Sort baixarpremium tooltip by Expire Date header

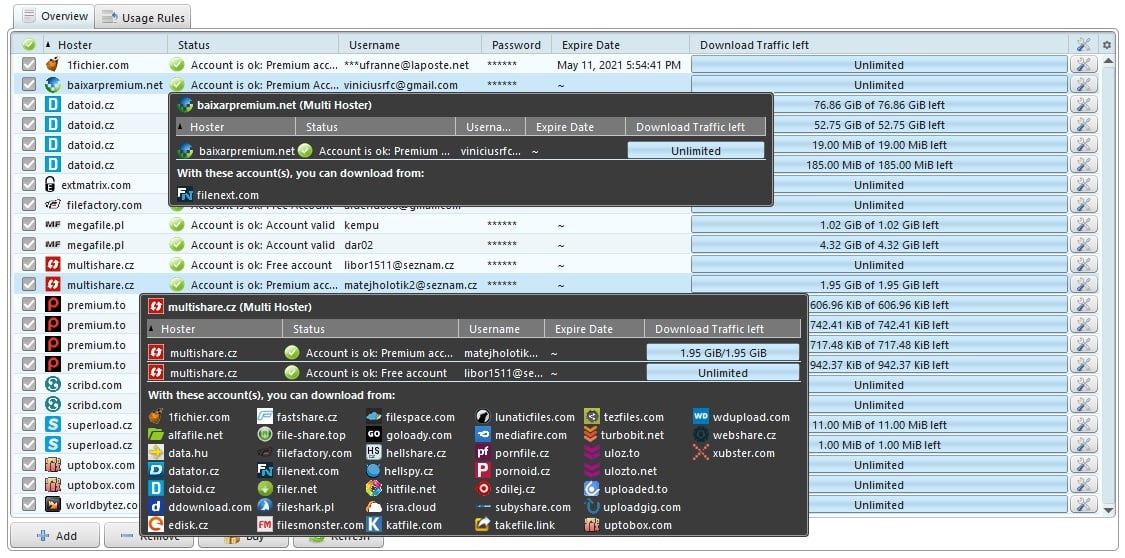[575, 127]
